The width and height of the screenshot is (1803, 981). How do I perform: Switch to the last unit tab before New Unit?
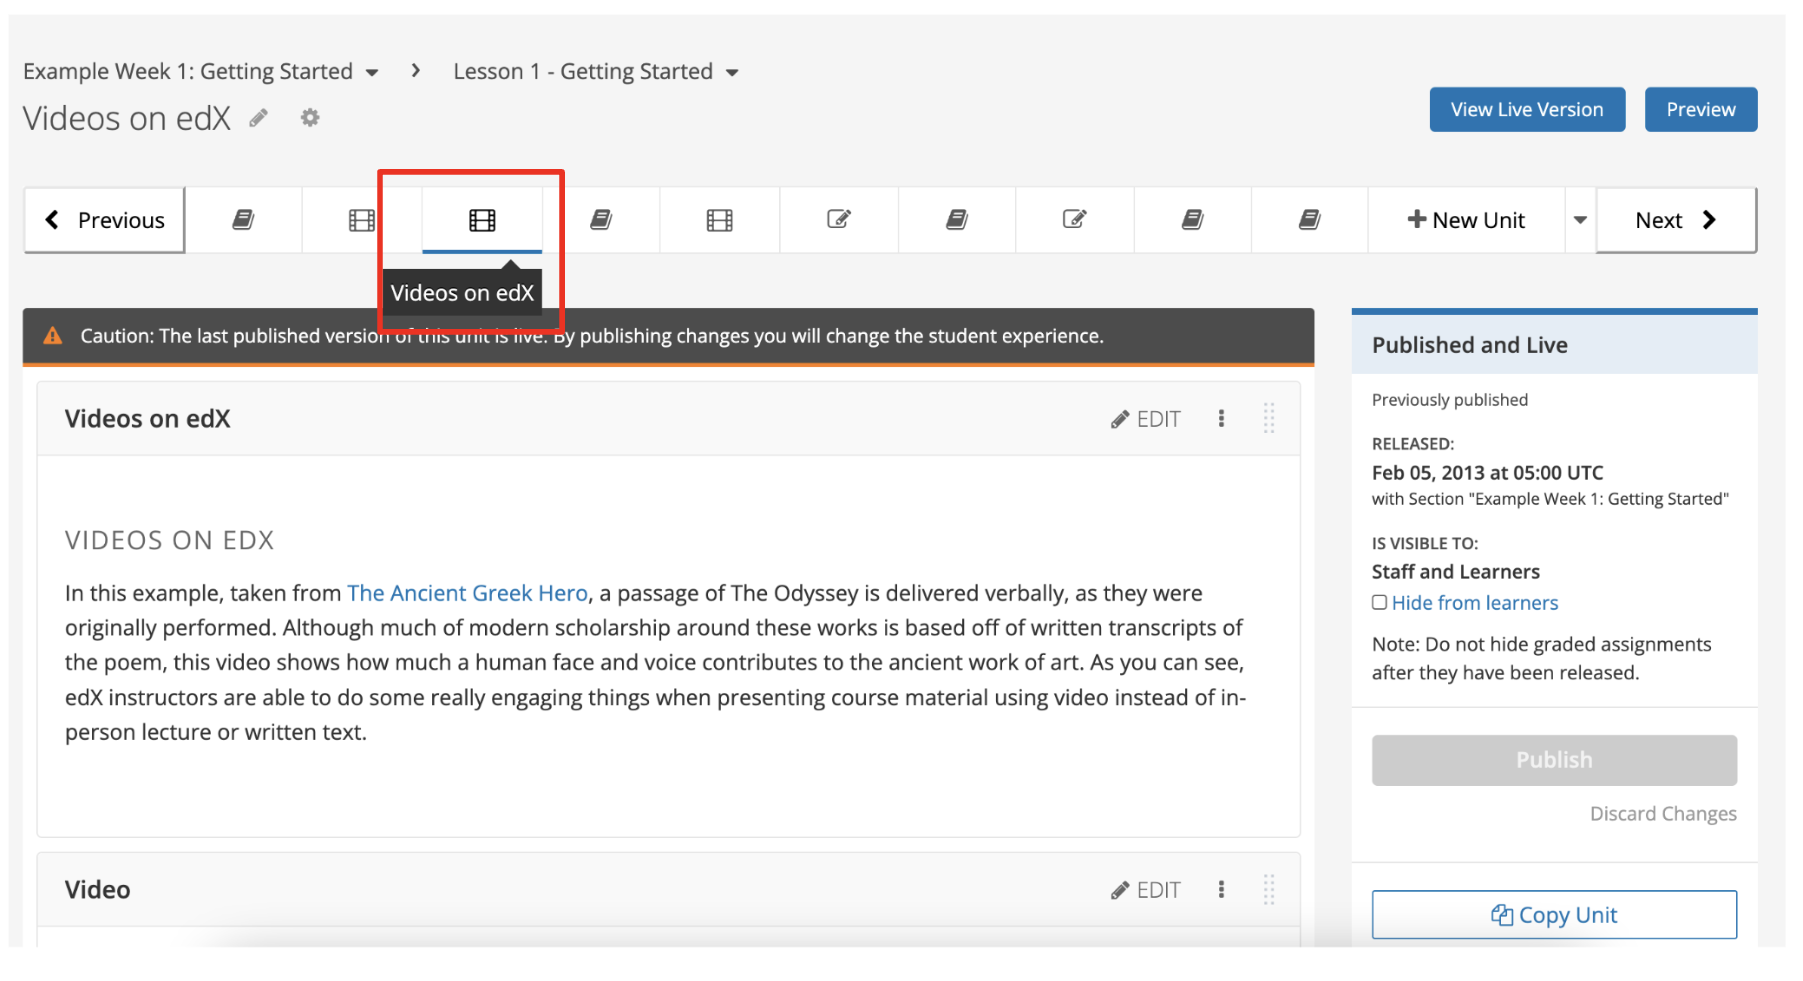[x=1308, y=219]
